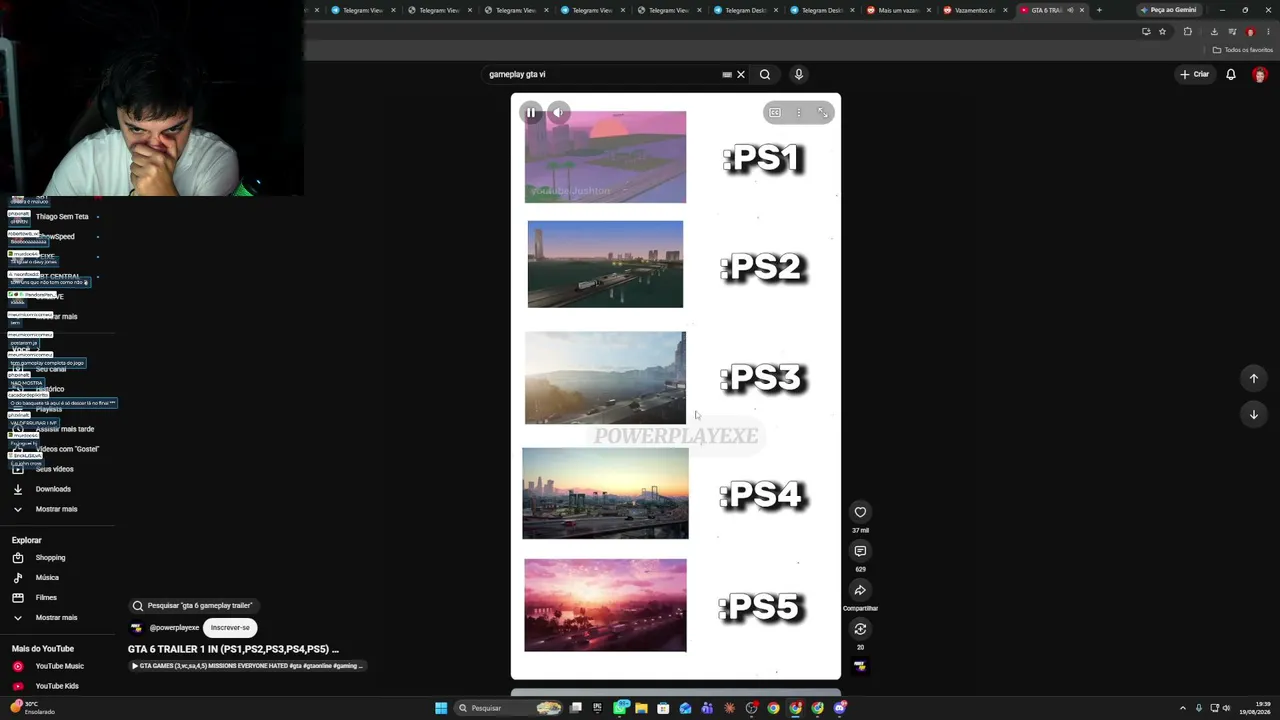Subscribe with the Inscrever-se button
Image resolution: width=1280 pixels, height=720 pixels.
click(230, 627)
